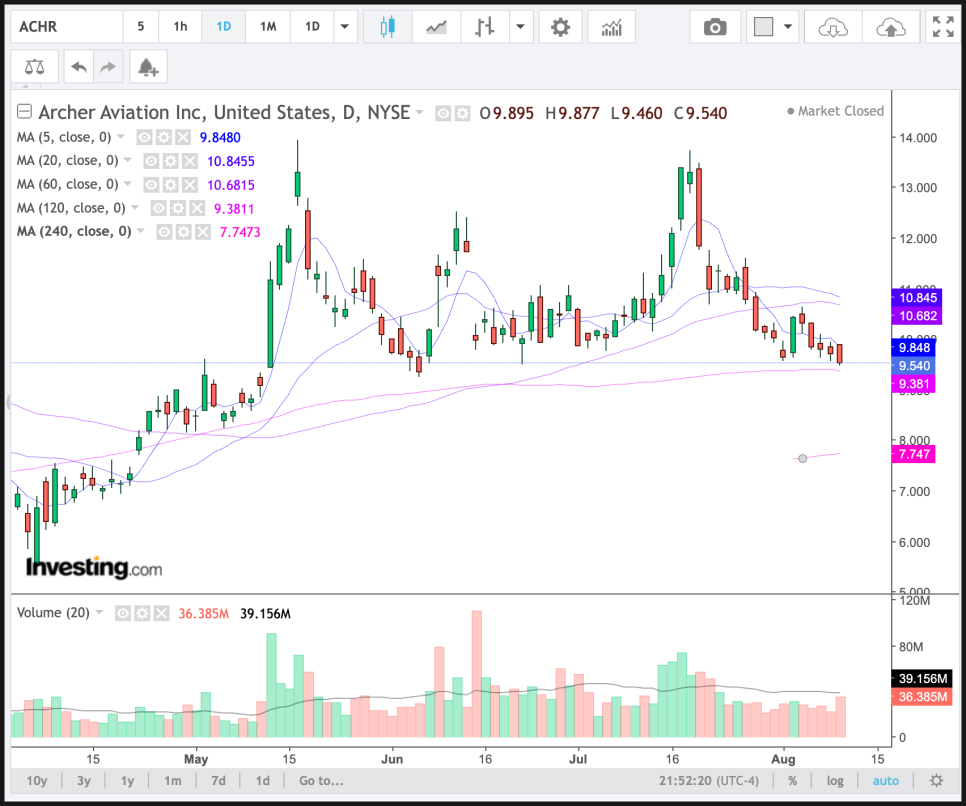Show the 7d date range

pos(218,781)
